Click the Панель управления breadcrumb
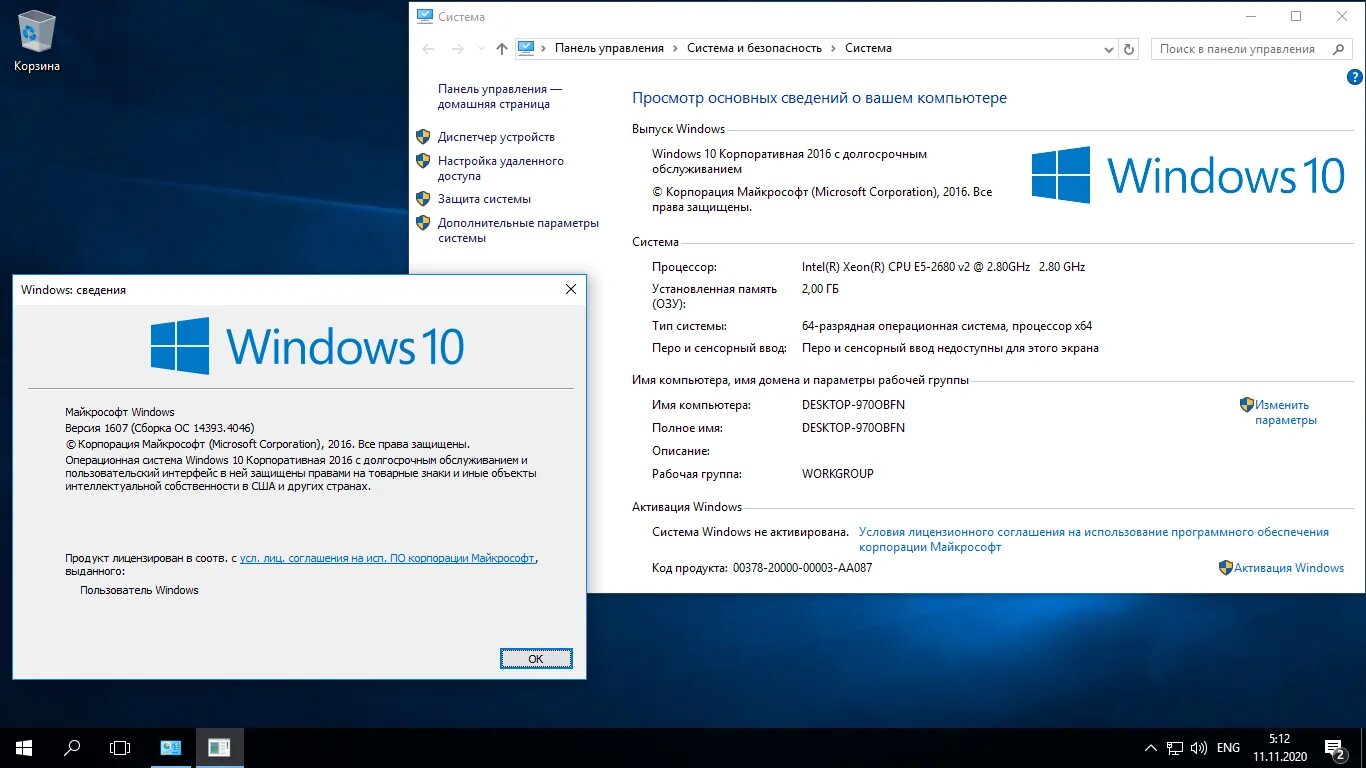The width and height of the screenshot is (1366, 768). (609, 48)
